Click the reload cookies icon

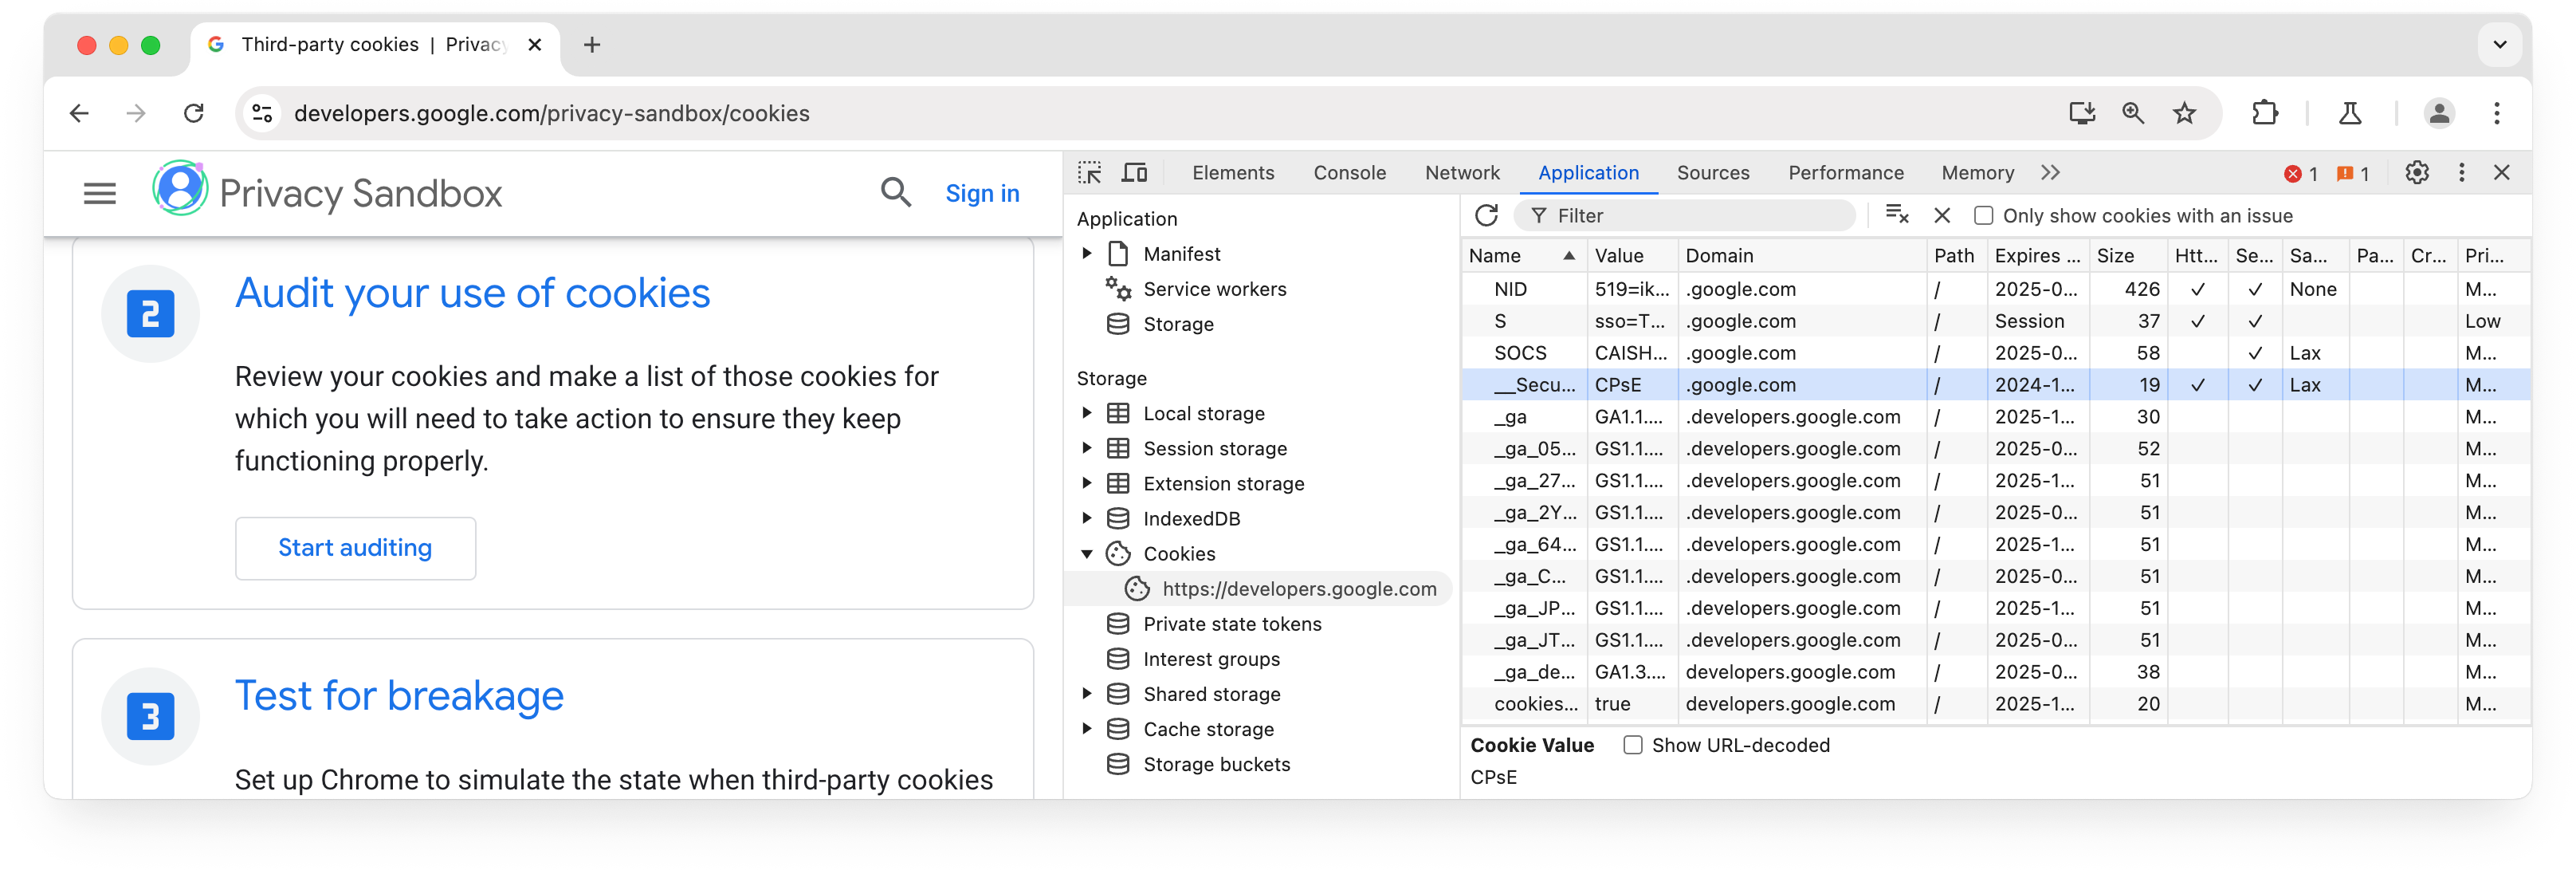pos(1488,215)
